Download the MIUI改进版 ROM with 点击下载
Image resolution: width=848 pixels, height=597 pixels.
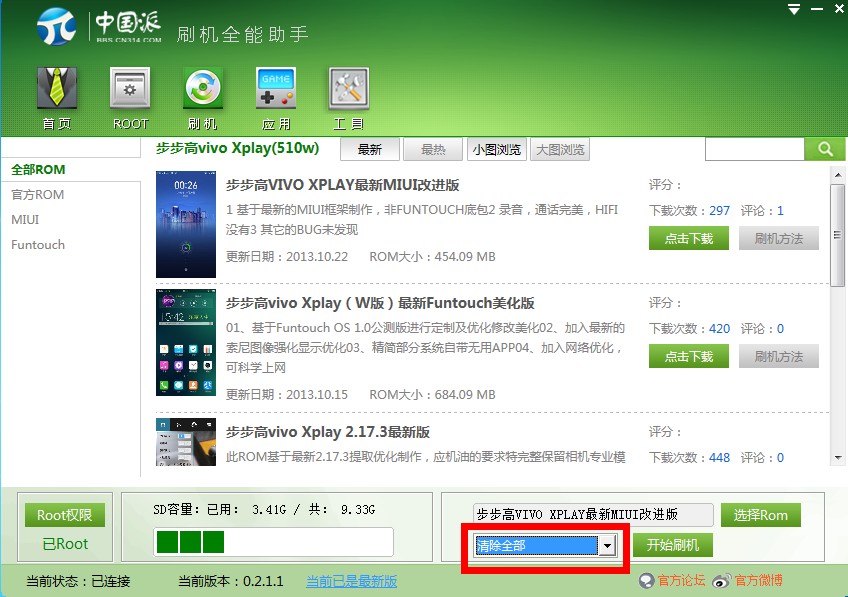(688, 238)
